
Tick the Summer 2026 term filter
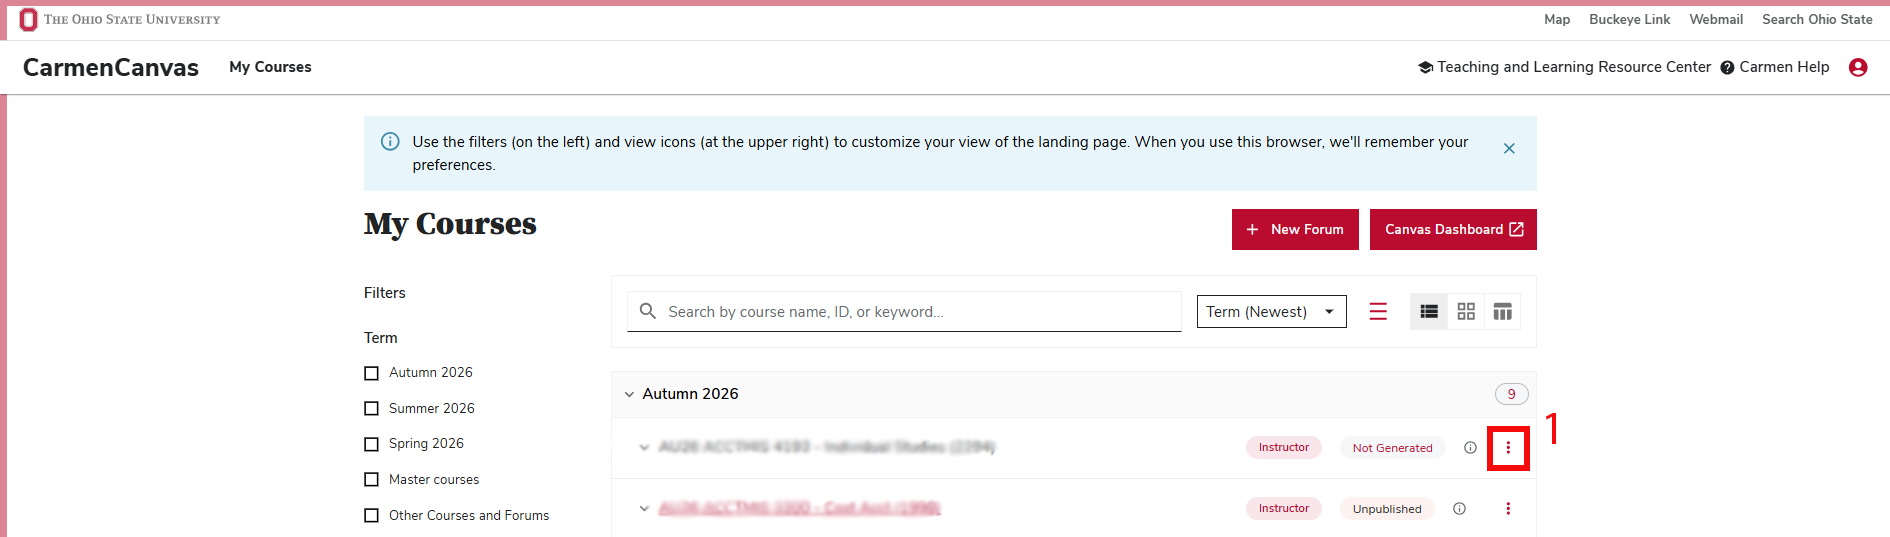click(371, 408)
